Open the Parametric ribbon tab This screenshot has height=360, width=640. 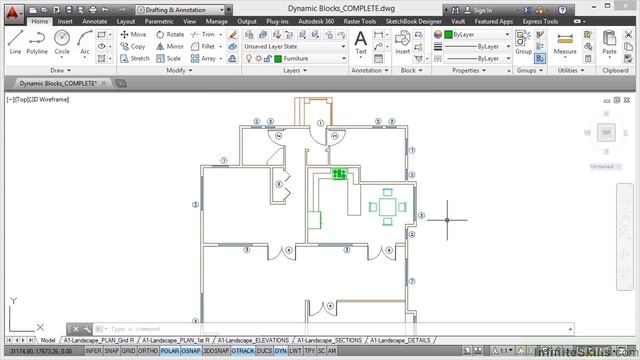tap(159, 21)
